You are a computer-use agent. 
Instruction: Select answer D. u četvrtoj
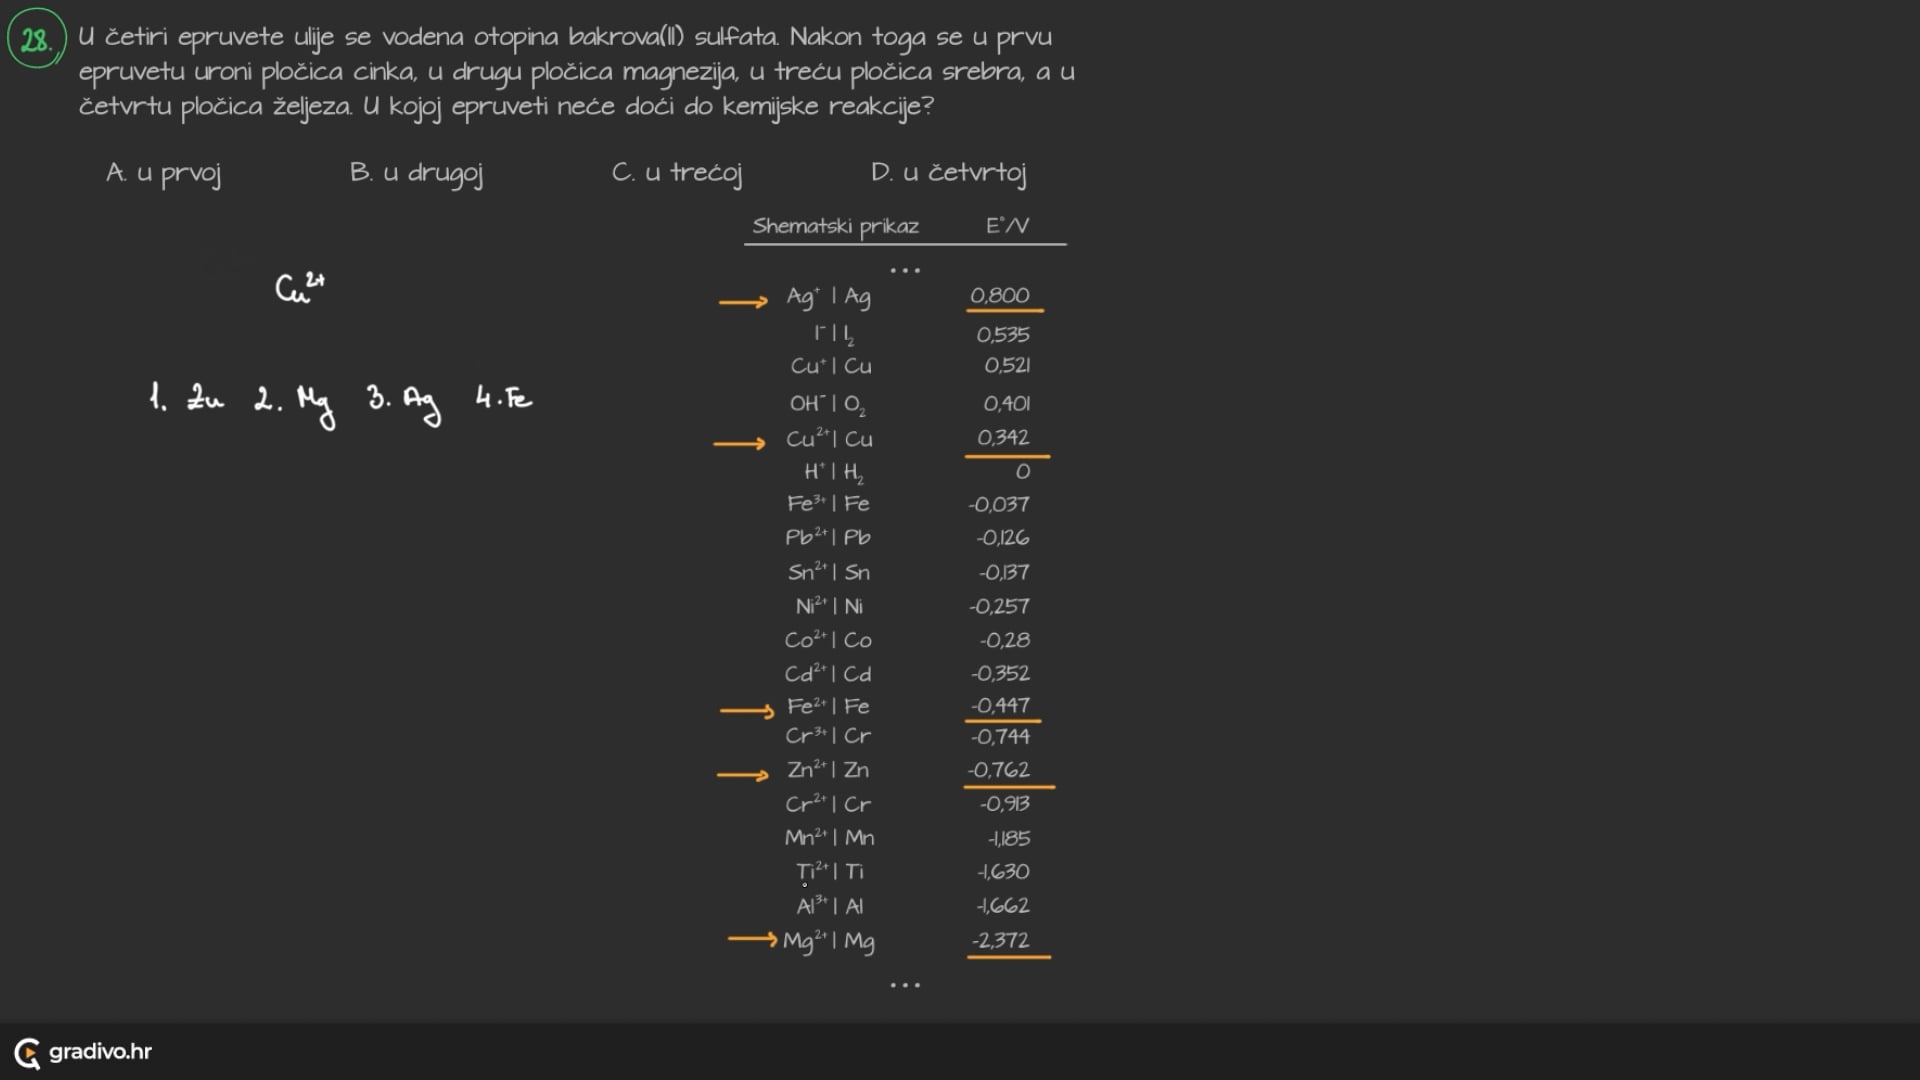point(948,173)
